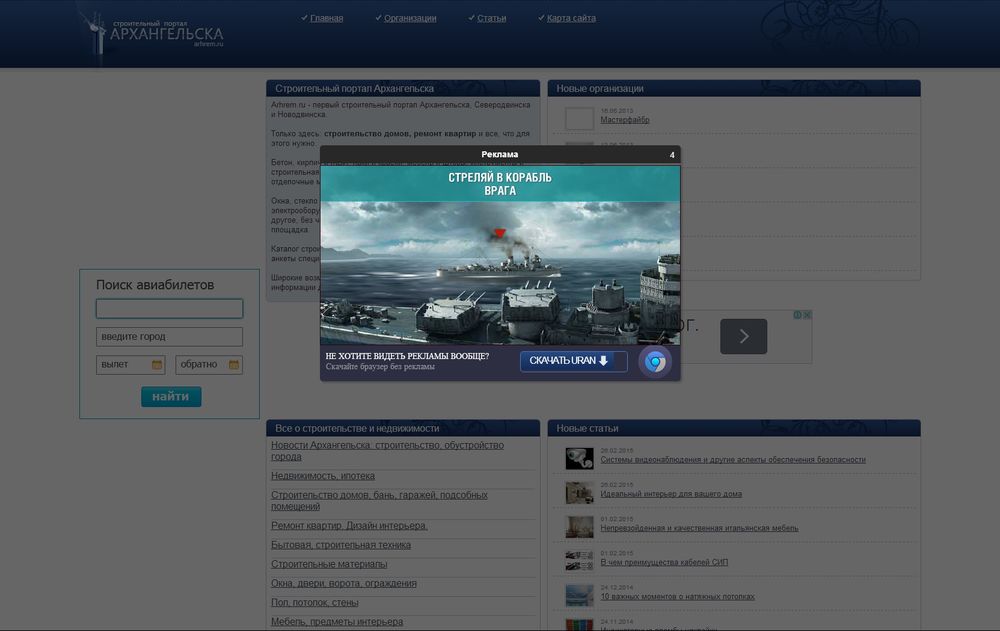Click the Uran browser logo icon in the ad
Viewport: 1000px width, 631px height.
(655, 362)
